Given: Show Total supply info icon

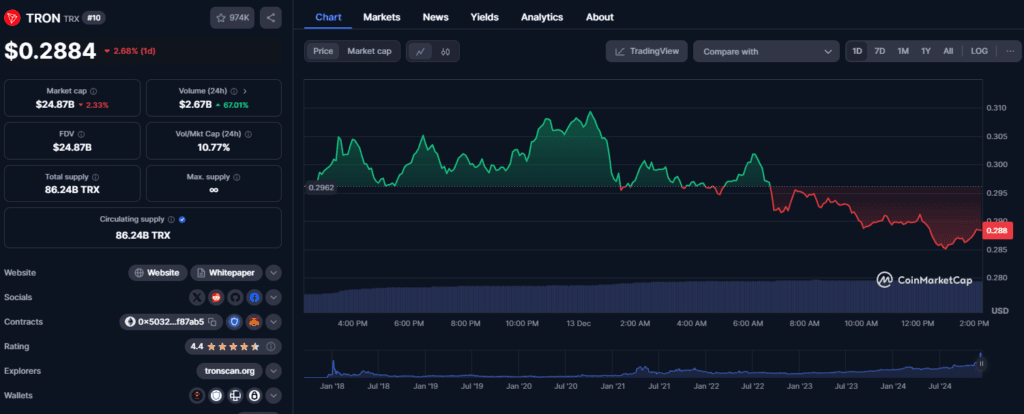Looking at the screenshot, I should tap(96, 177).
